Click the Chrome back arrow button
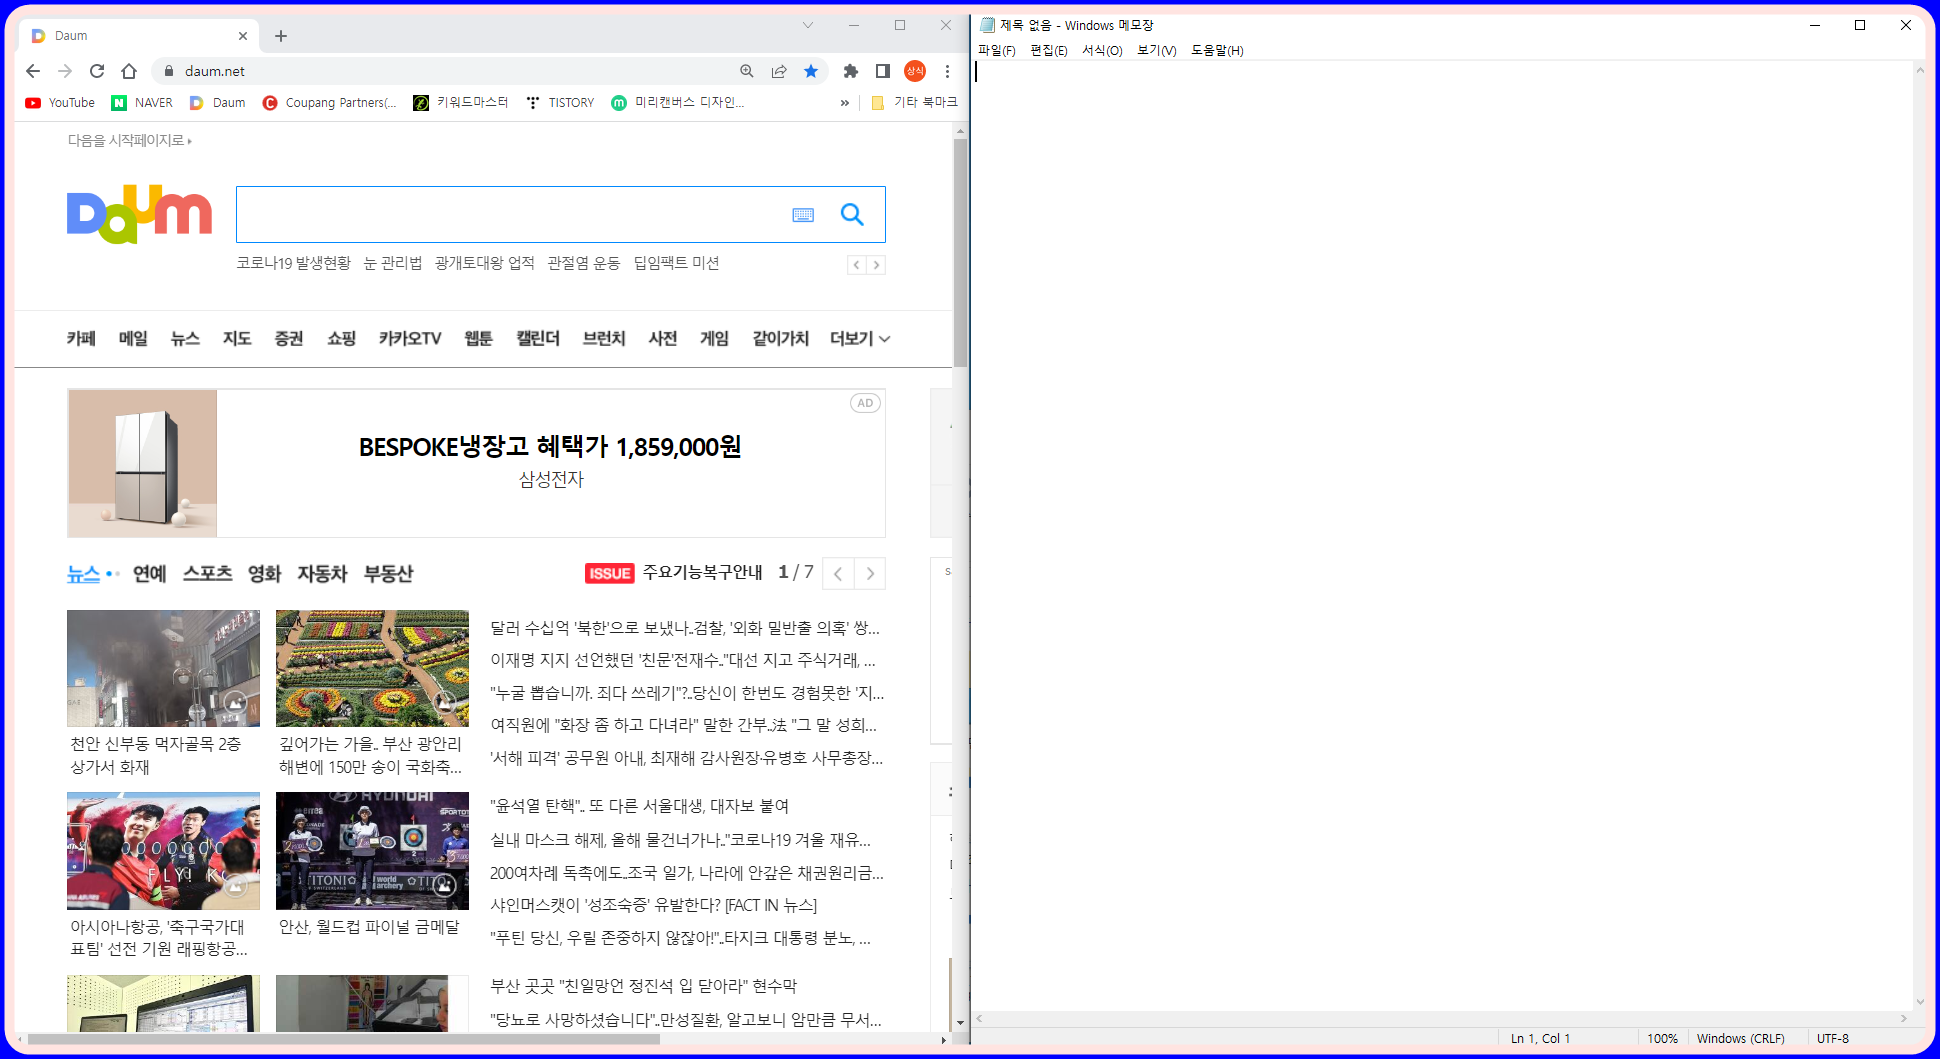This screenshot has height=1059, width=1940. pyautogui.click(x=33, y=71)
